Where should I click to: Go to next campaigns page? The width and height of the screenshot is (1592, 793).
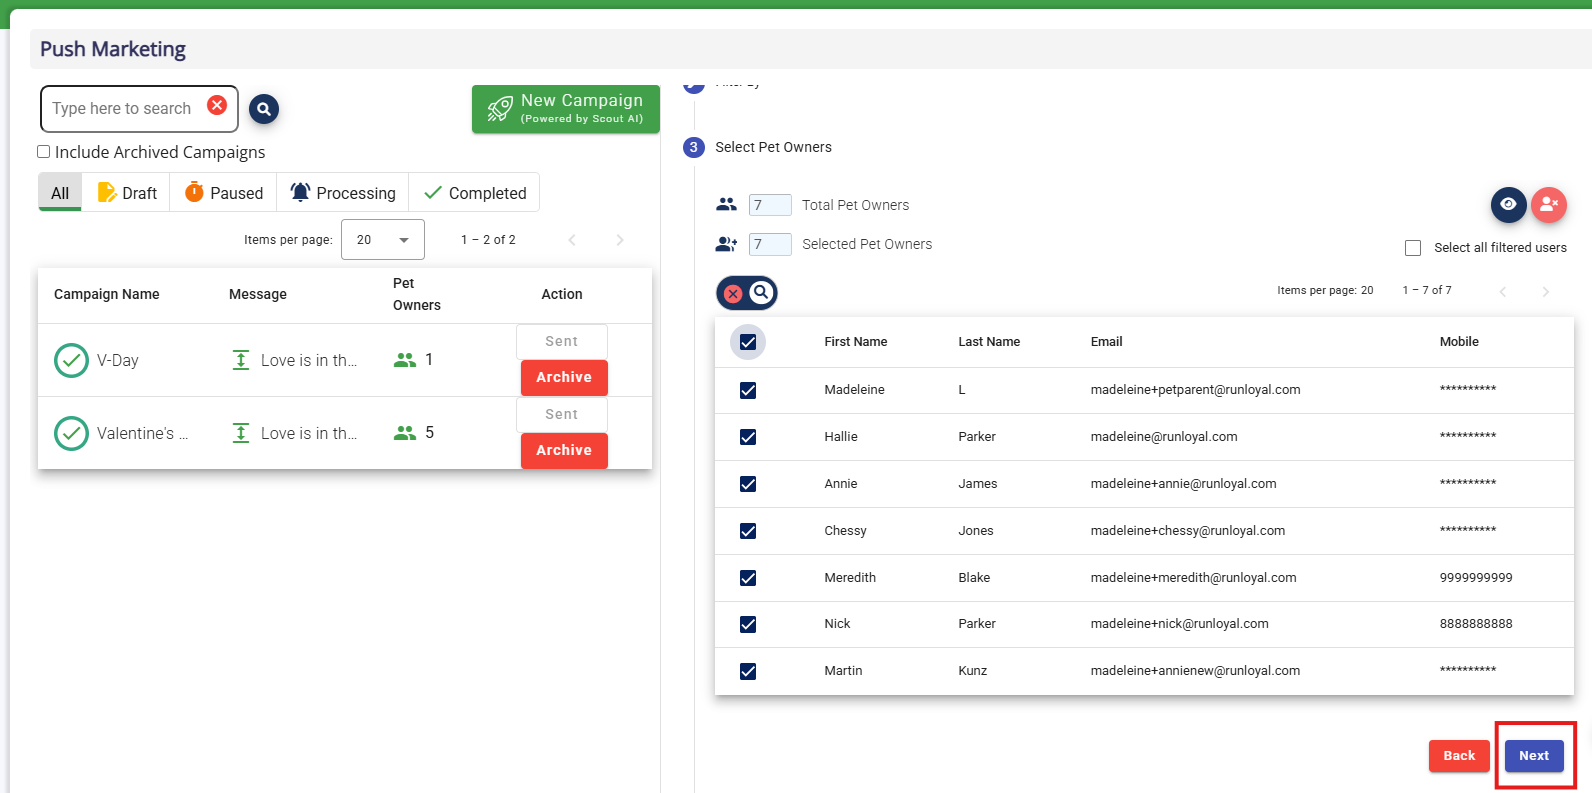pos(620,240)
